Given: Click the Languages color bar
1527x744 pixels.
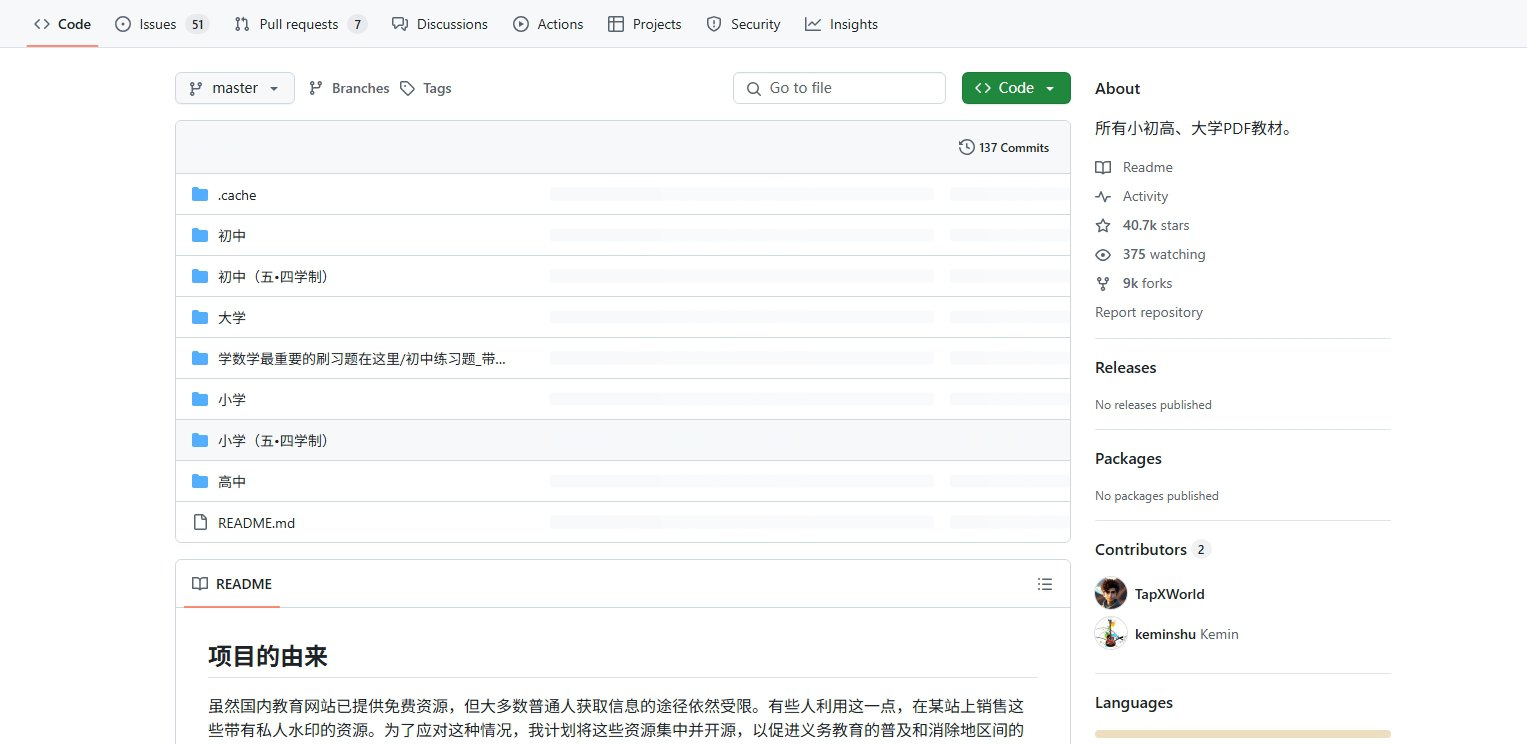Looking at the screenshot, I should tap(1243, 734).
